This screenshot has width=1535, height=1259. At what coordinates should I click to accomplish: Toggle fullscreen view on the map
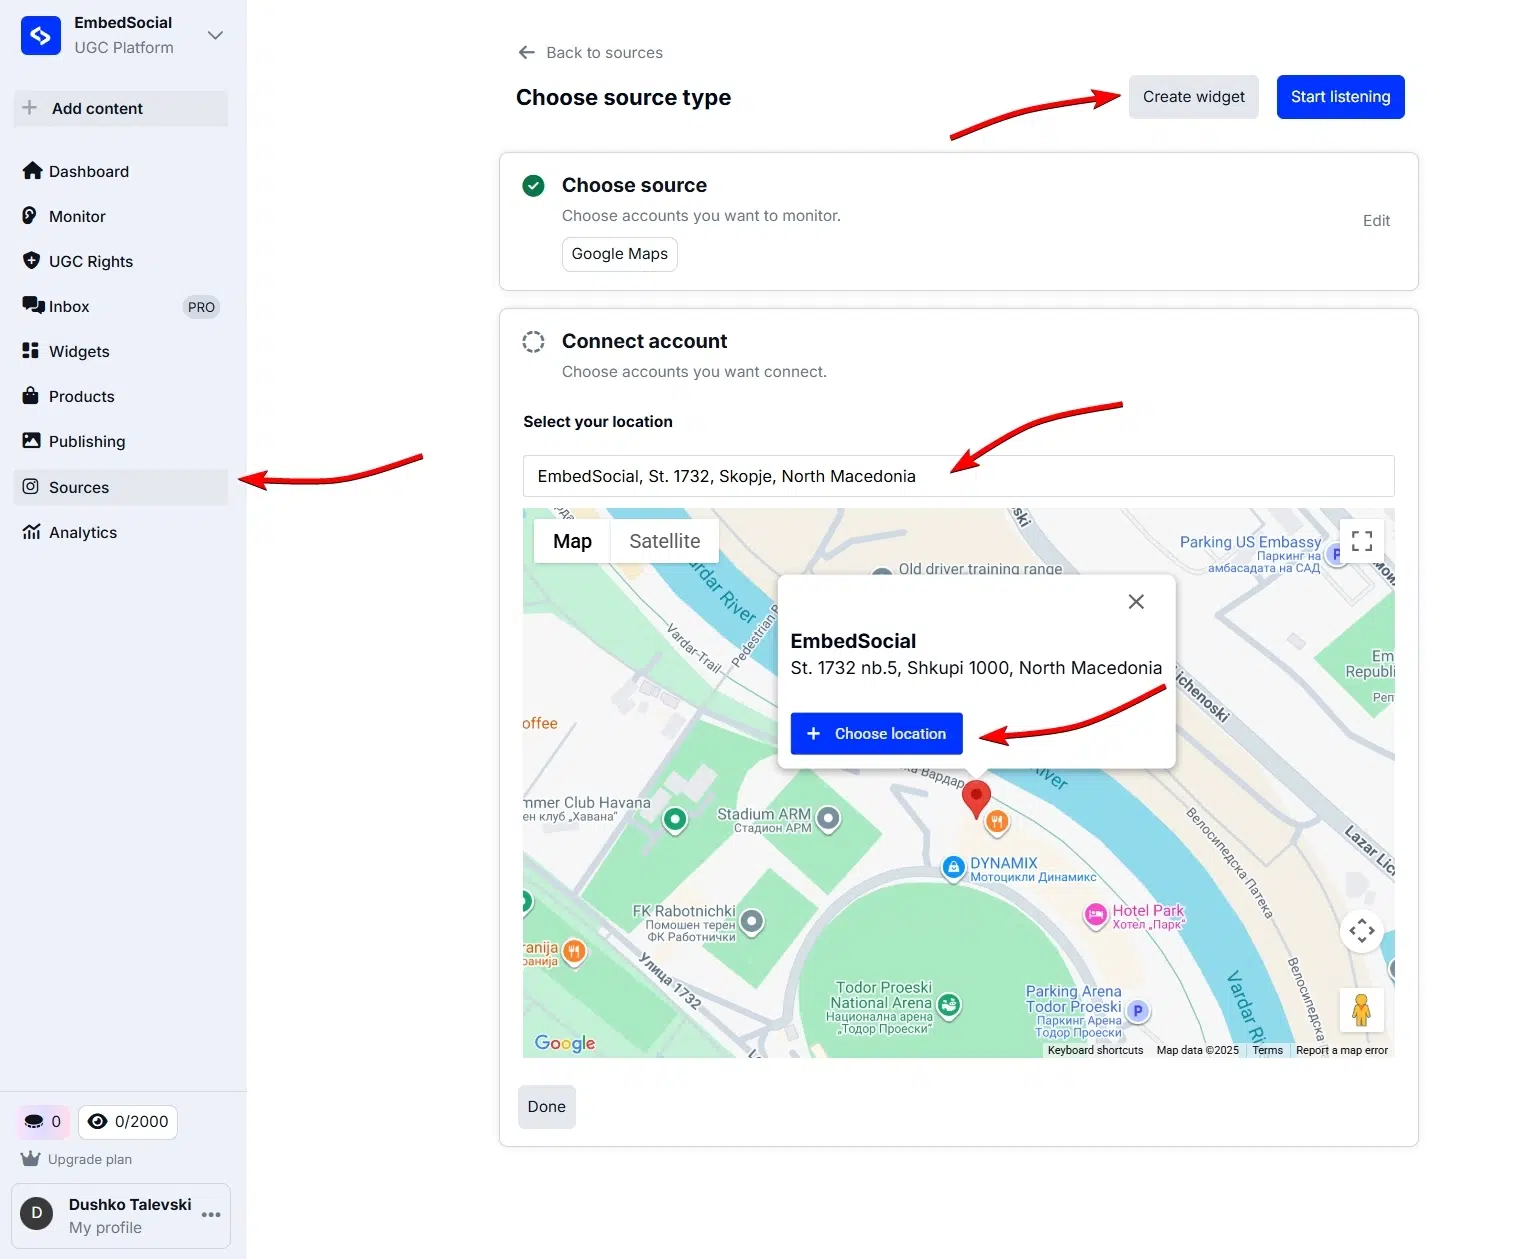pos(1361,540)
